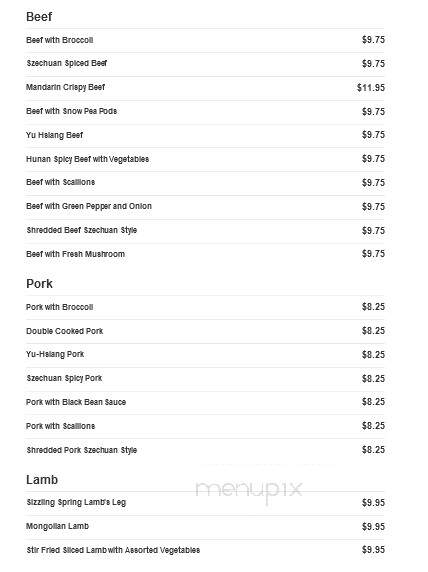This screenshot has width=428, height=572.
Task: Click the Lamb section heading
Action: [42, 480]
